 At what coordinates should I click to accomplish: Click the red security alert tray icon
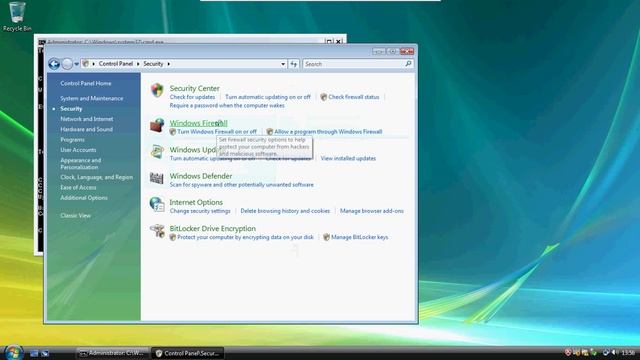click(x=568, y=352)
